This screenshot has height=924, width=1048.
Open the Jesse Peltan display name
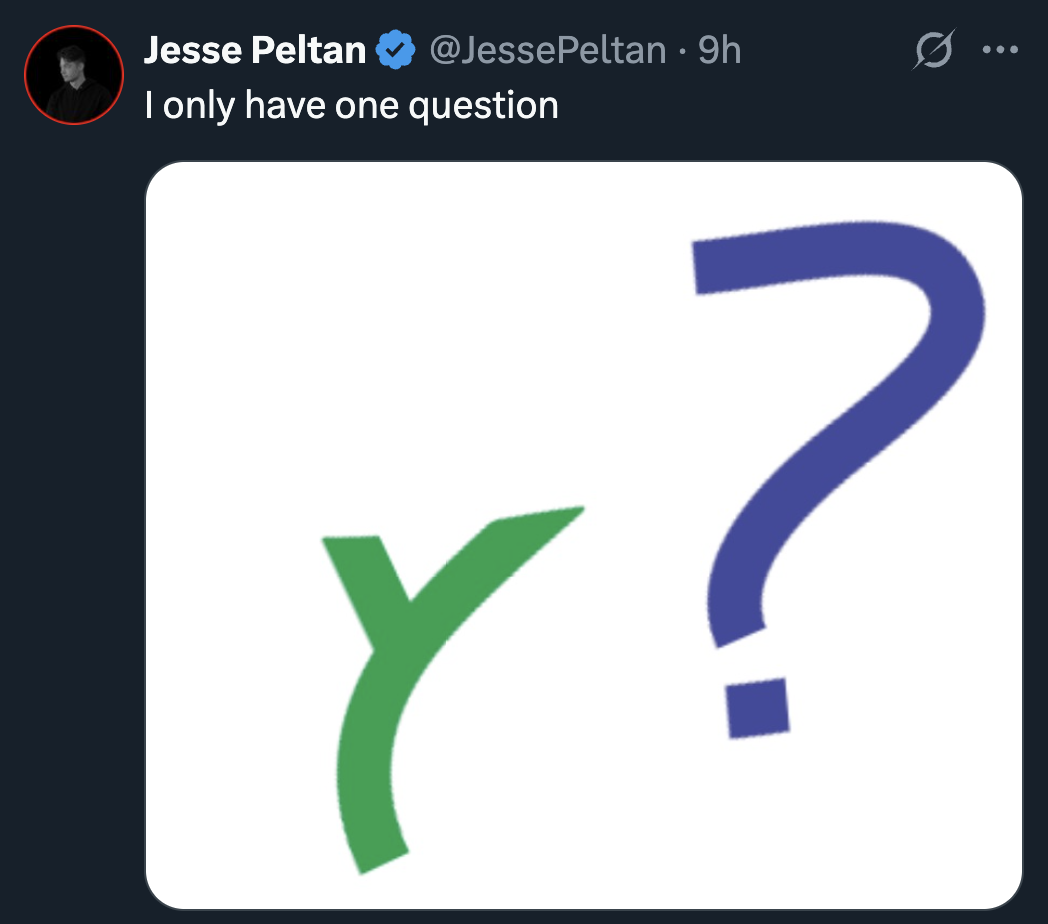coord(255,50)
